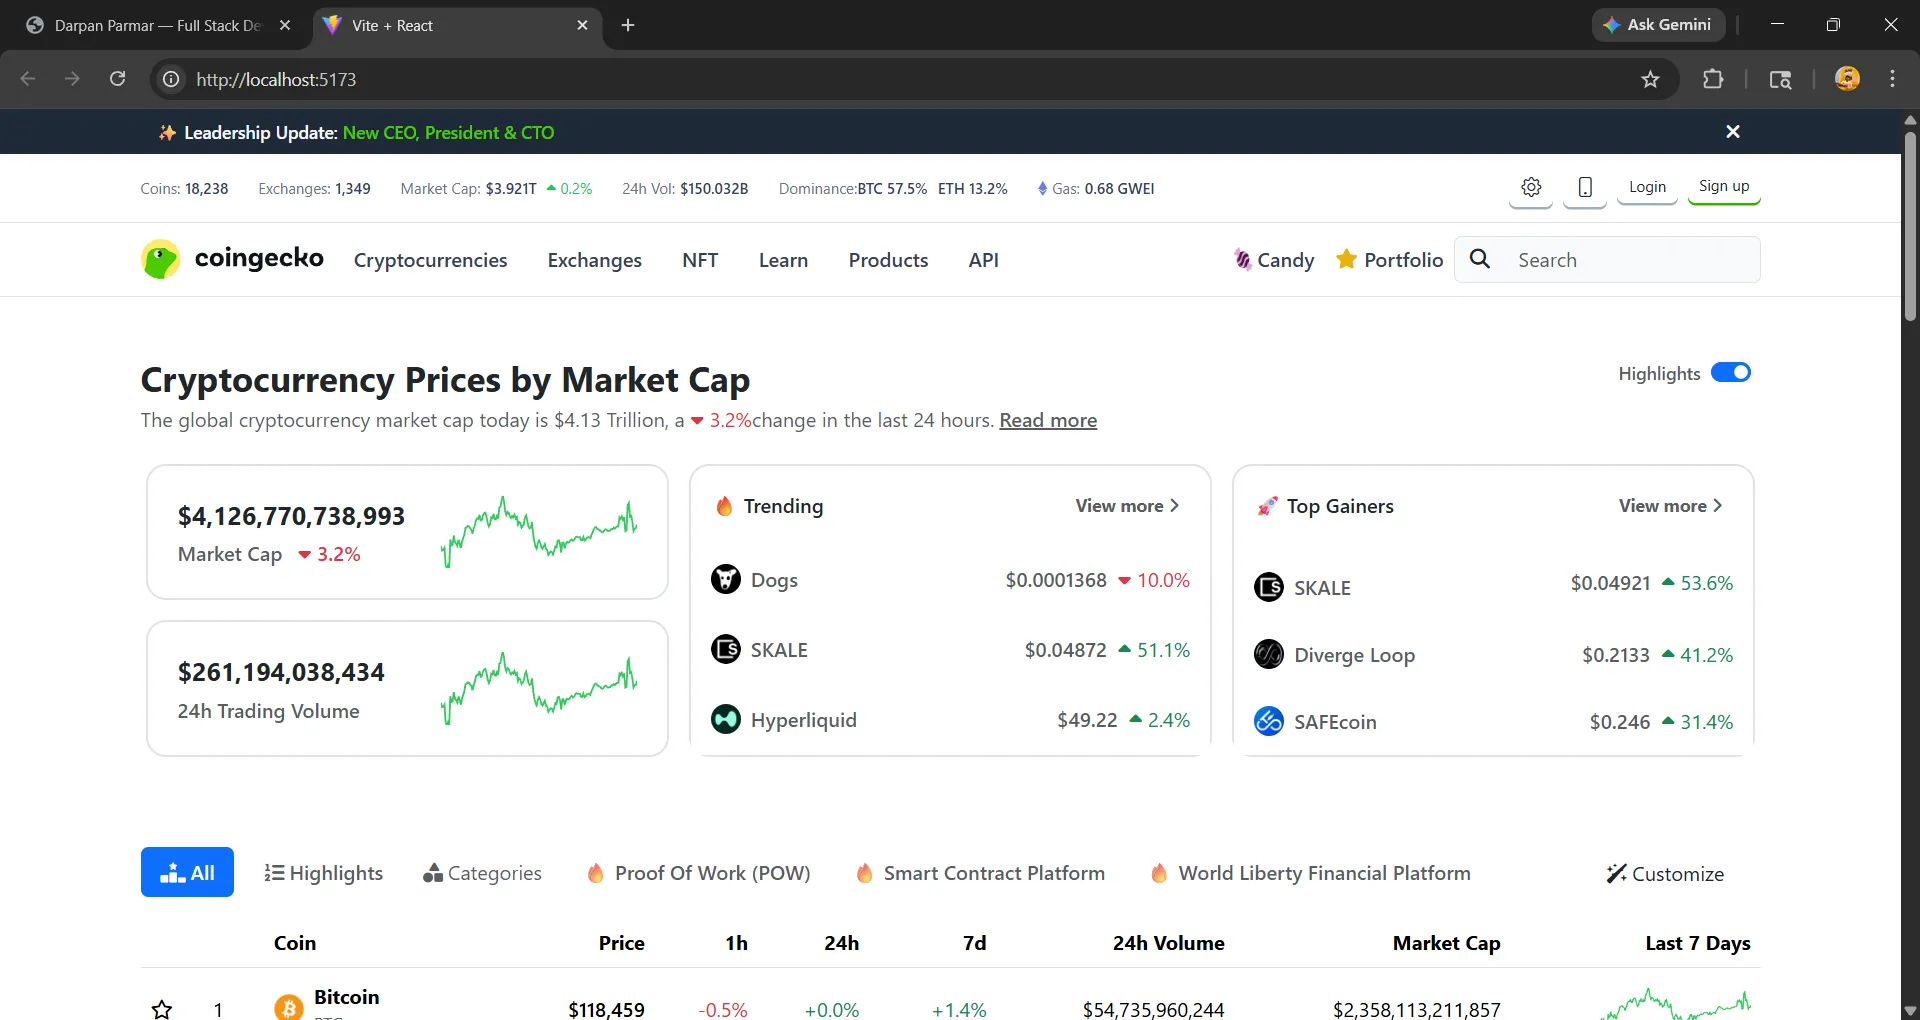Click the Dogs coin icon
This screenshot has height=1020, width=1920.
(x=726, y=579)
